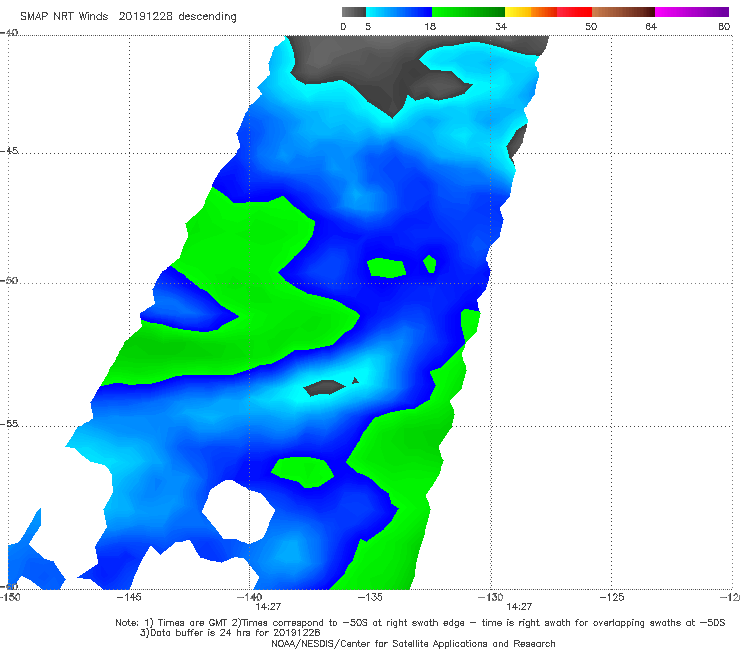Viewport: 740px width, 650px height.
Task: Click the title 'SMAP NRT Winds 20191228 descending'
Action: (128, 17)
